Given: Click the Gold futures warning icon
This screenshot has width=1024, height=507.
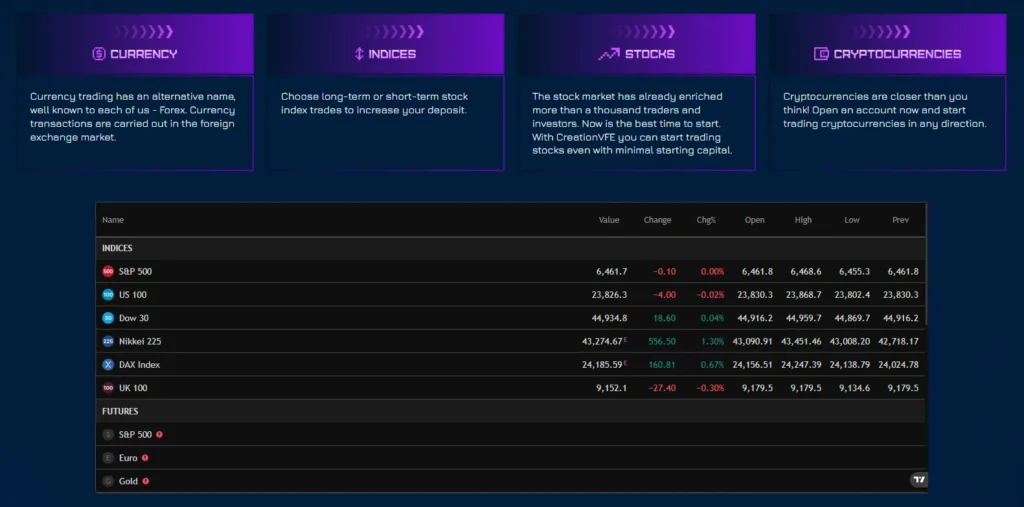Looking at the screenshot, I should pyautogui.click(x=146, y=481).
